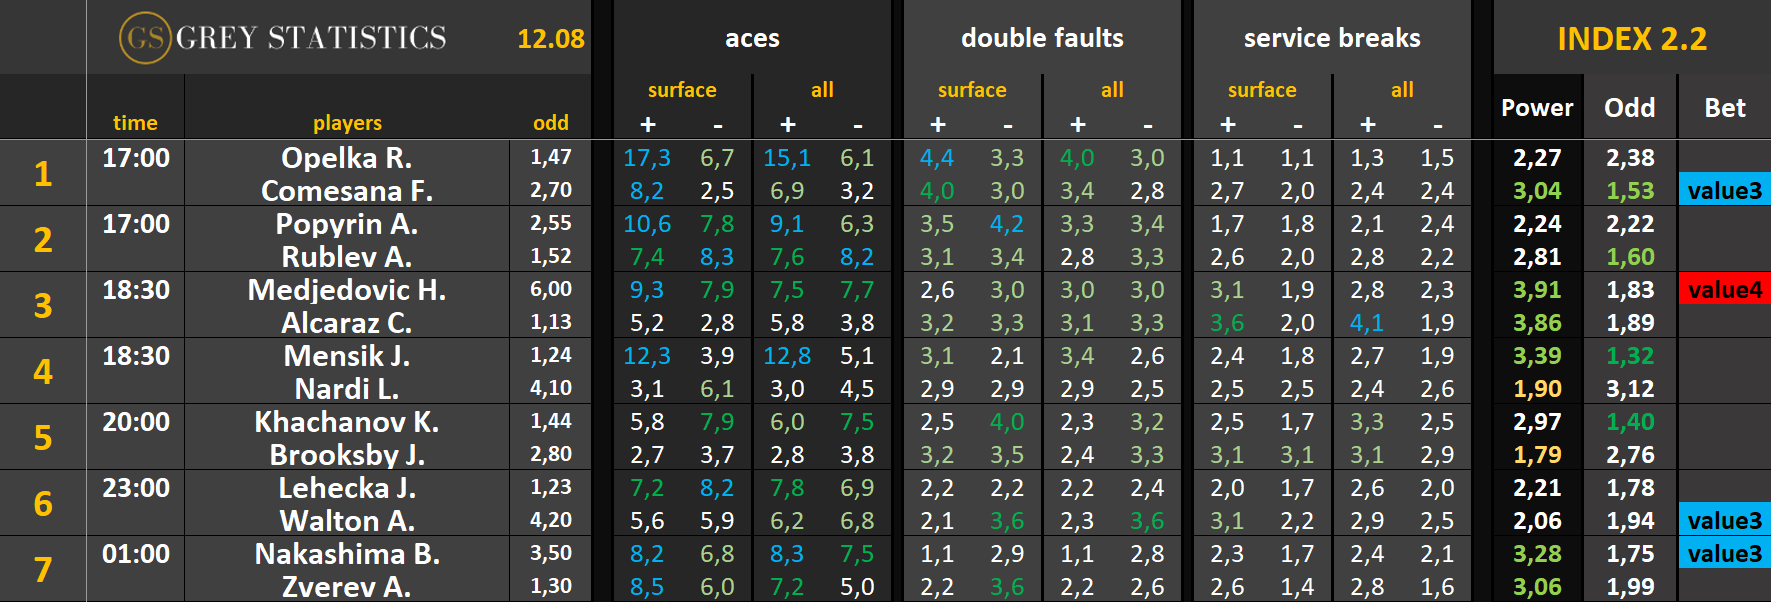1771x602 pixels.
Task: Click the Power column header
Action: [1537, 108]
